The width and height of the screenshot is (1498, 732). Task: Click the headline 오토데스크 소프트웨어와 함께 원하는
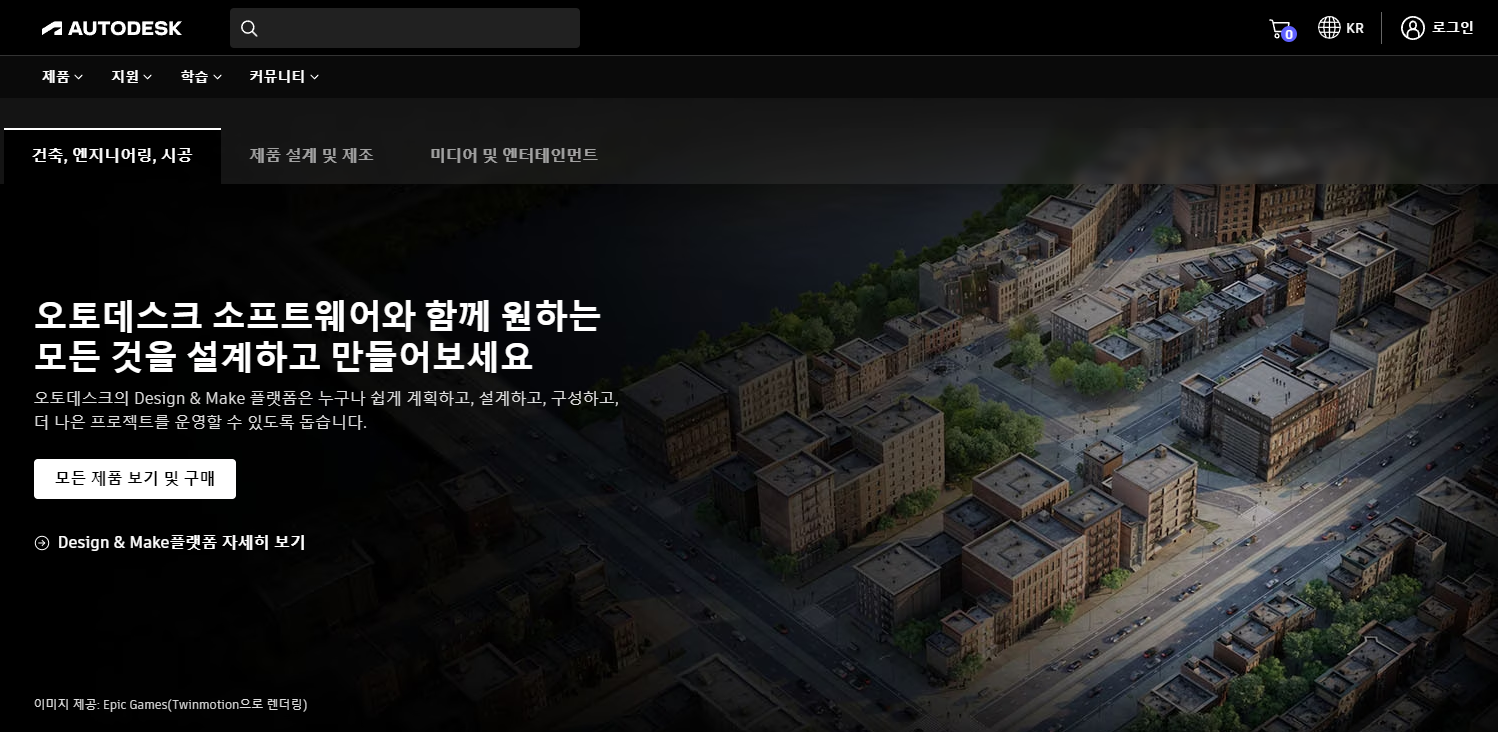point(318,316)
